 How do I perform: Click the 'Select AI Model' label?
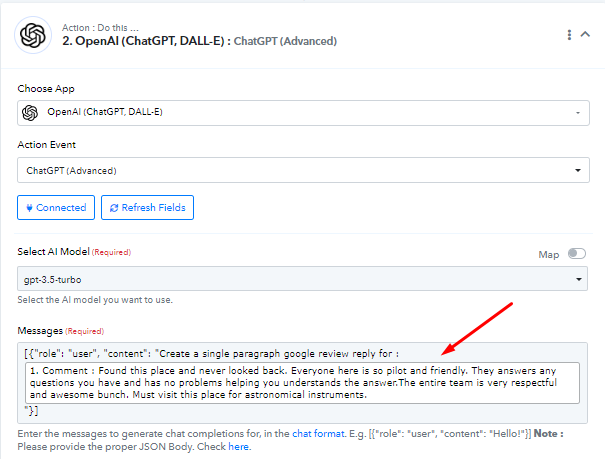[x=54, y=251]
